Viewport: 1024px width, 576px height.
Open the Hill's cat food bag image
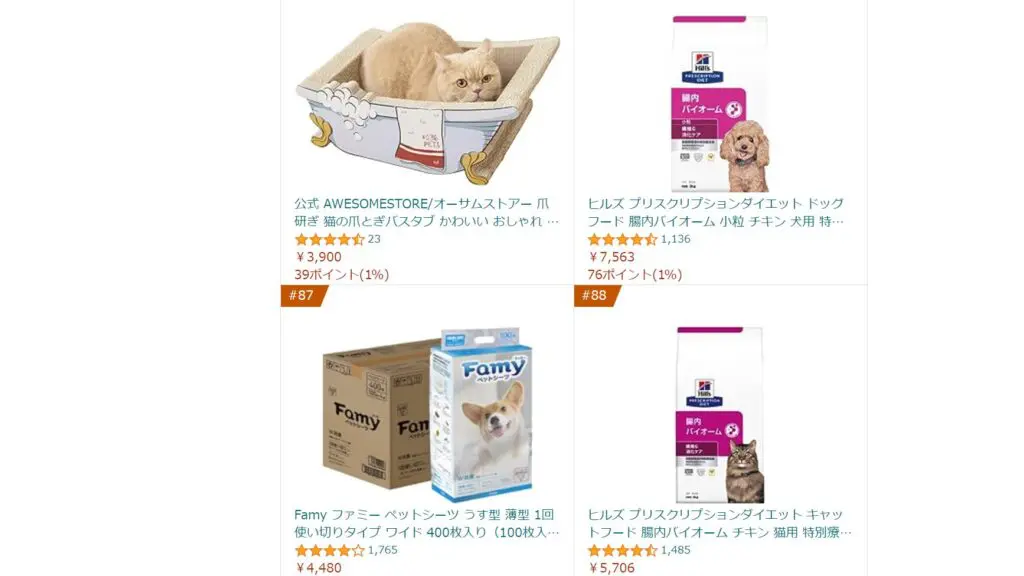720,414
